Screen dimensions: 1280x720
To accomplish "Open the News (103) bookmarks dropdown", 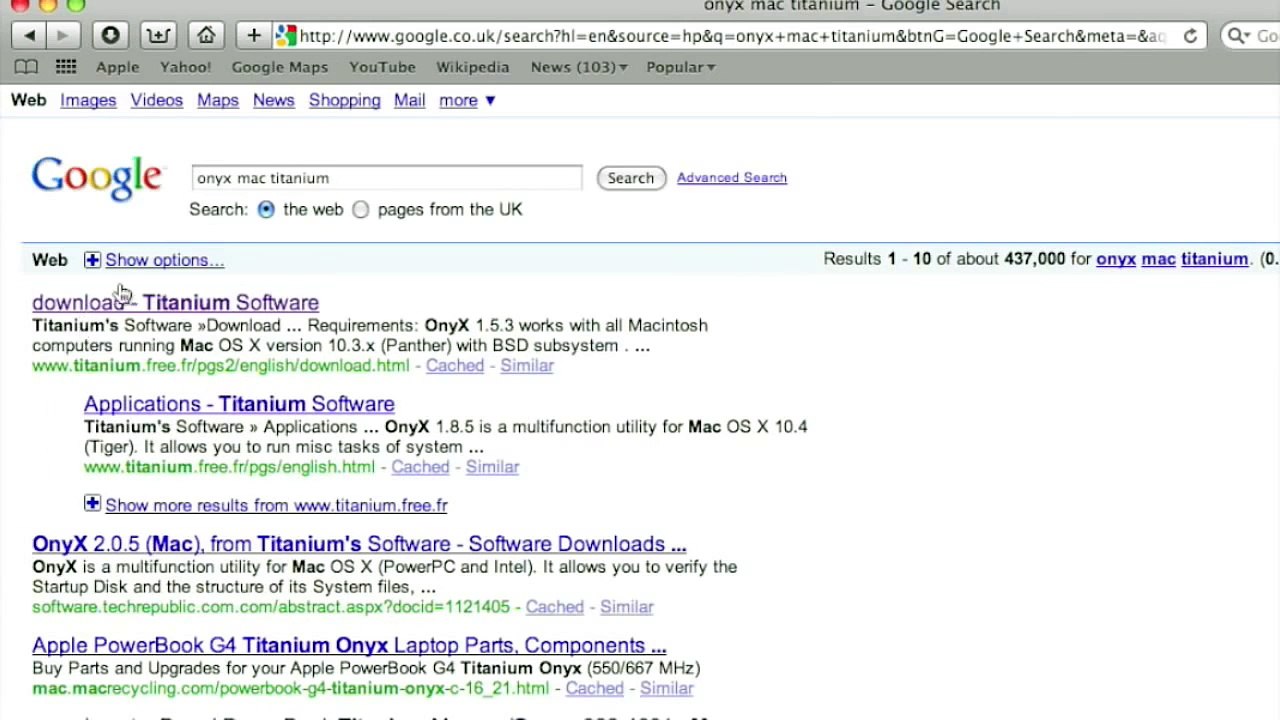I will 579,67.
